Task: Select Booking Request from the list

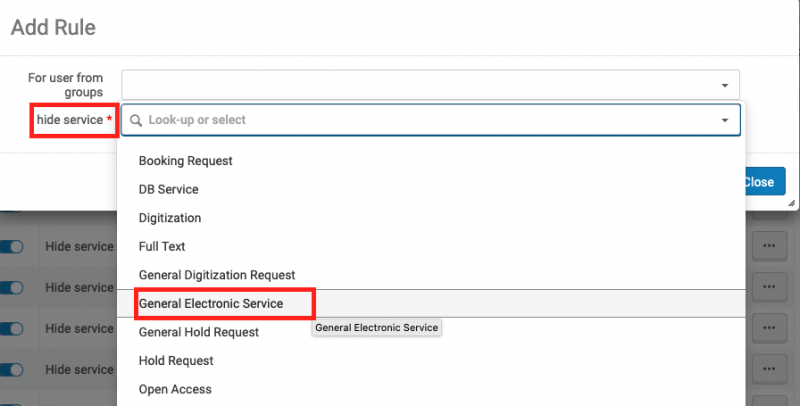Action: 185,160
